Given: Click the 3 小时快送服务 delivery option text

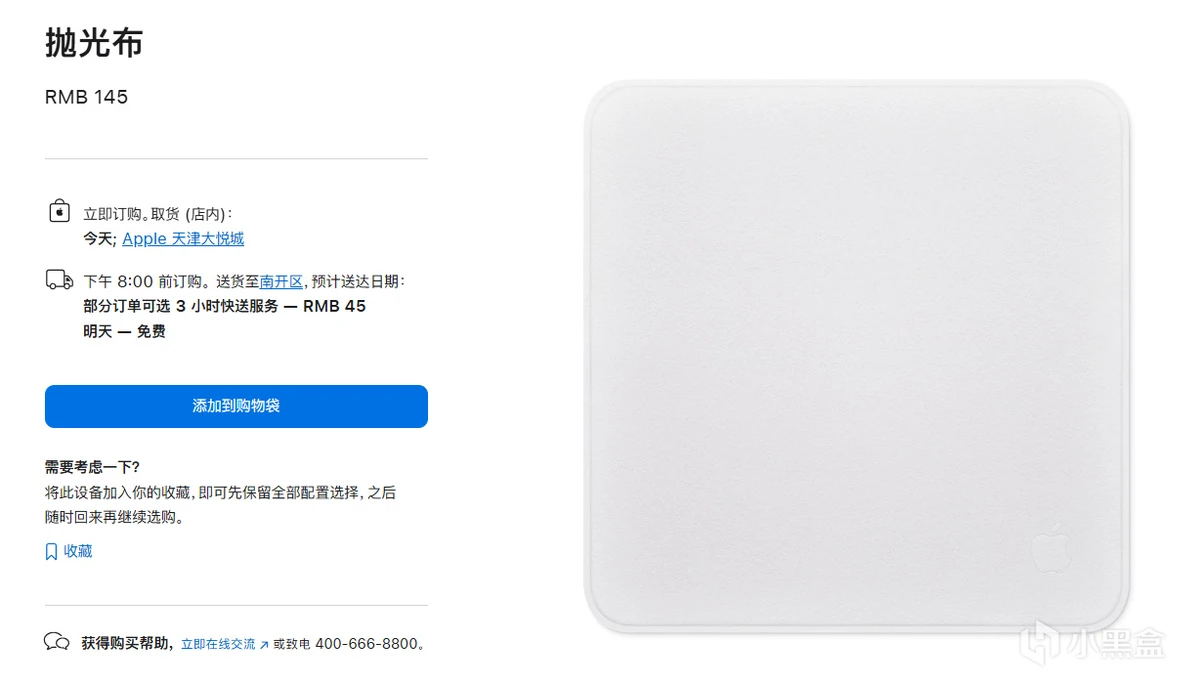Looking at the screenshot, I should point(227,306).
